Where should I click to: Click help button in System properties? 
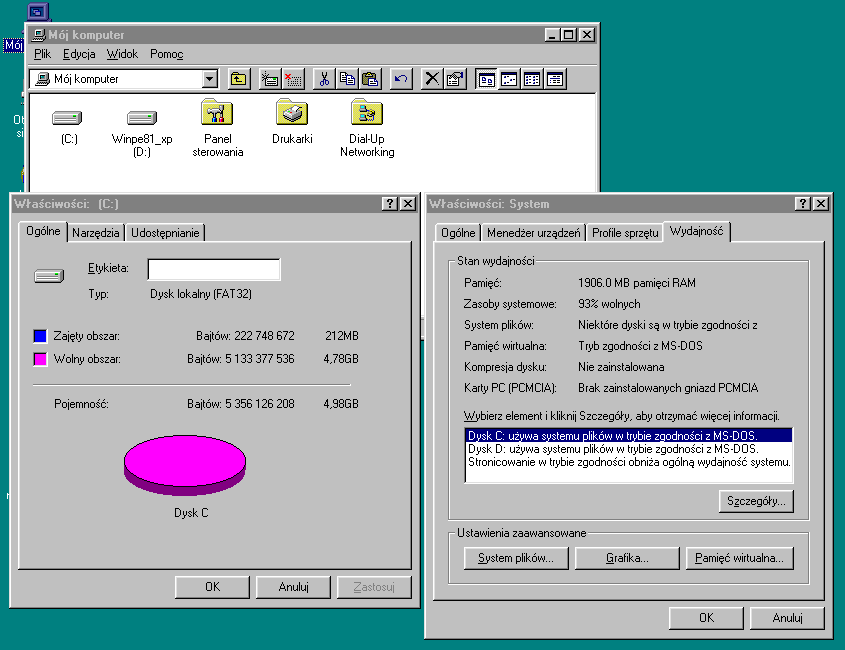pyautogui.click(x=802, y=203)
